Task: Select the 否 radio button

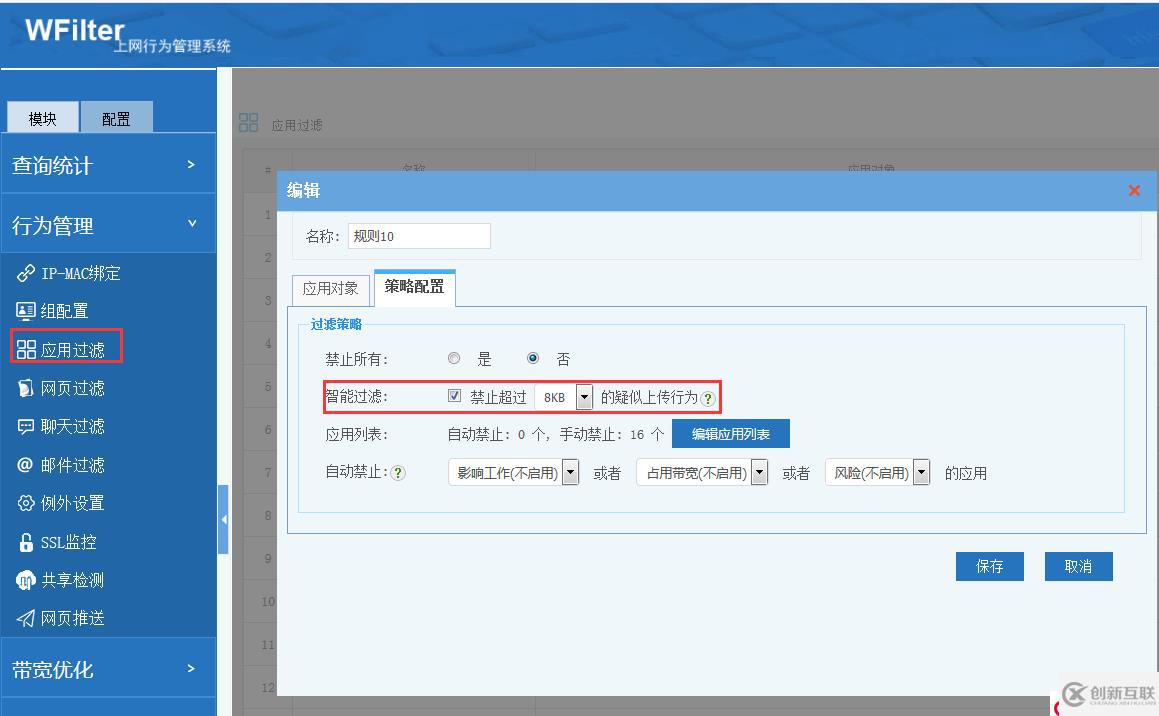Action: coord(532,358)
